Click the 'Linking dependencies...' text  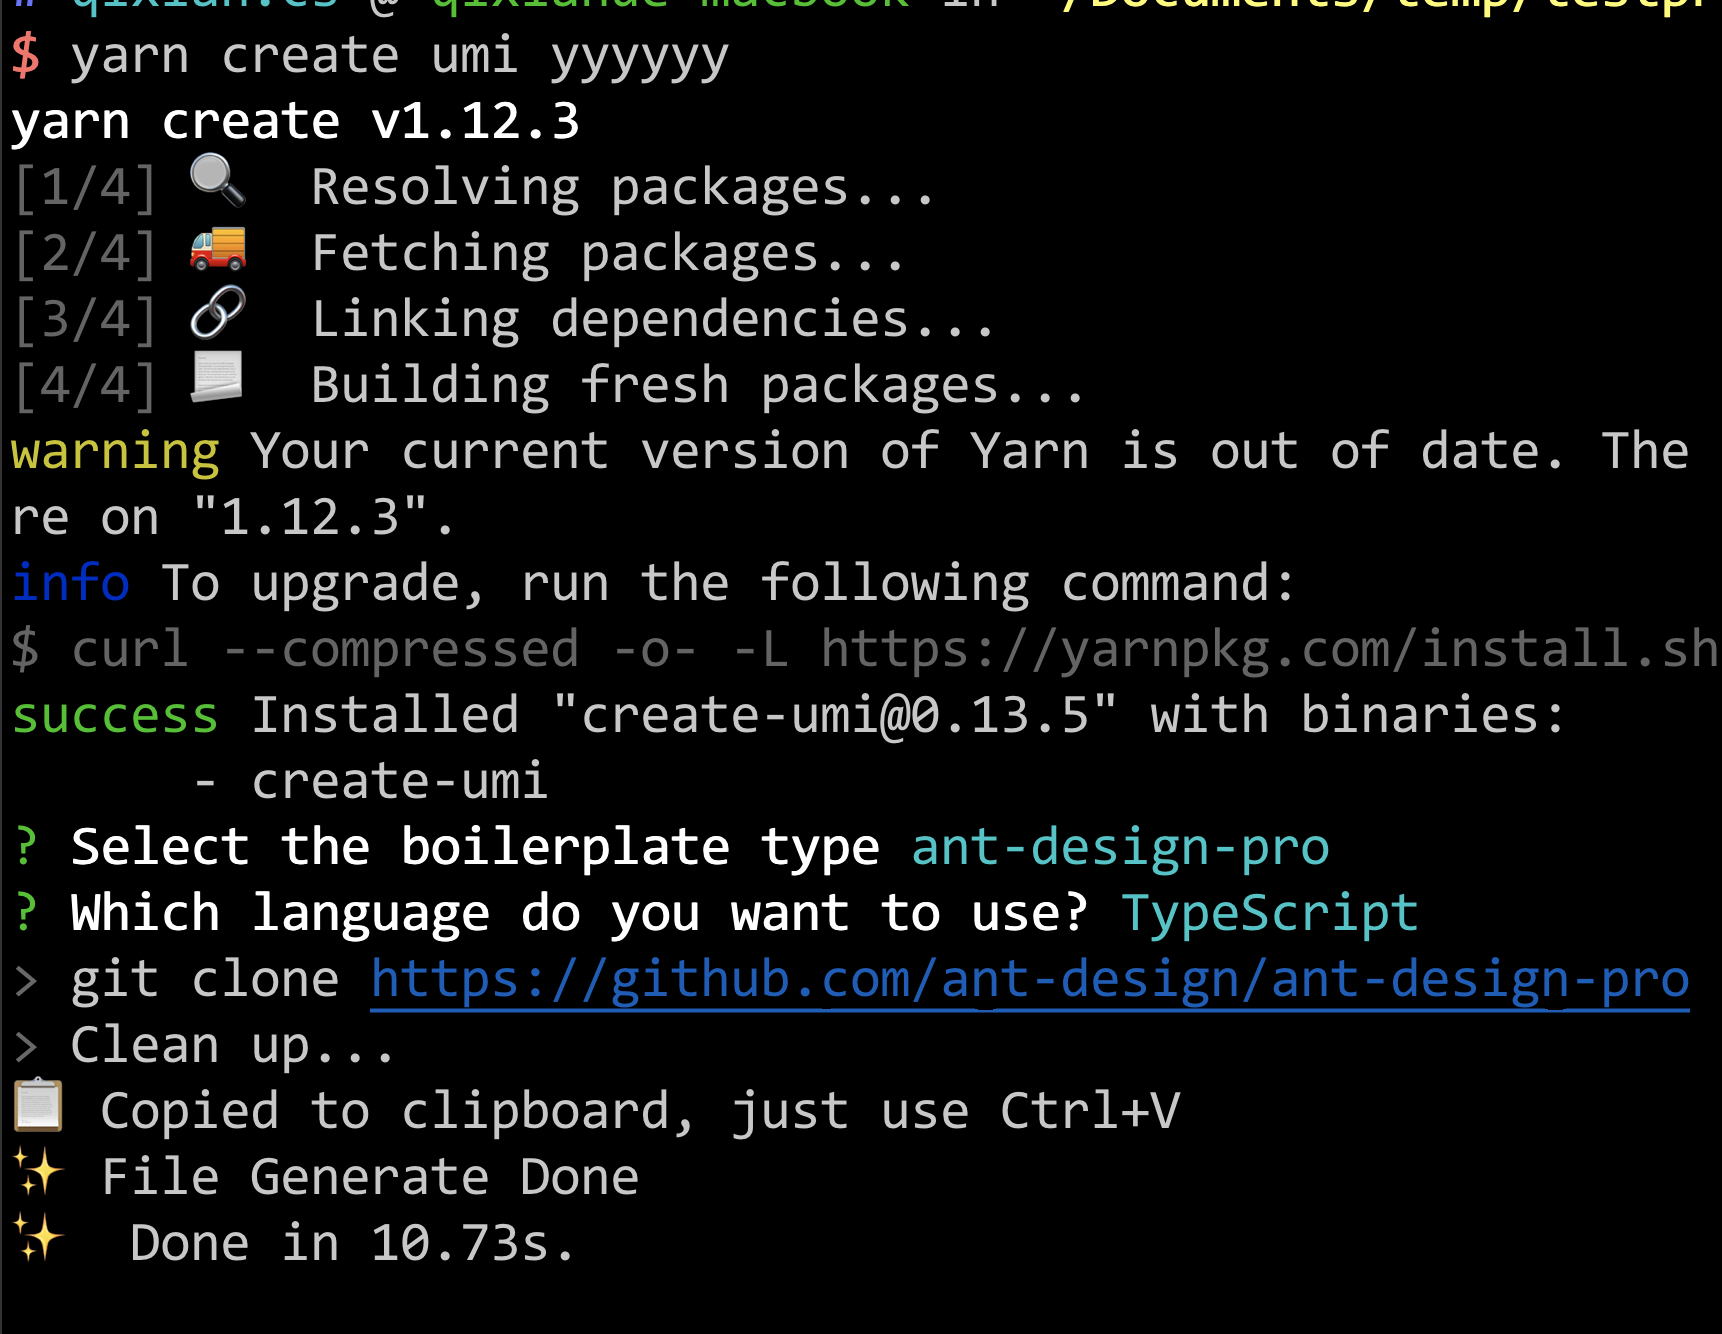tap(652, 320)
